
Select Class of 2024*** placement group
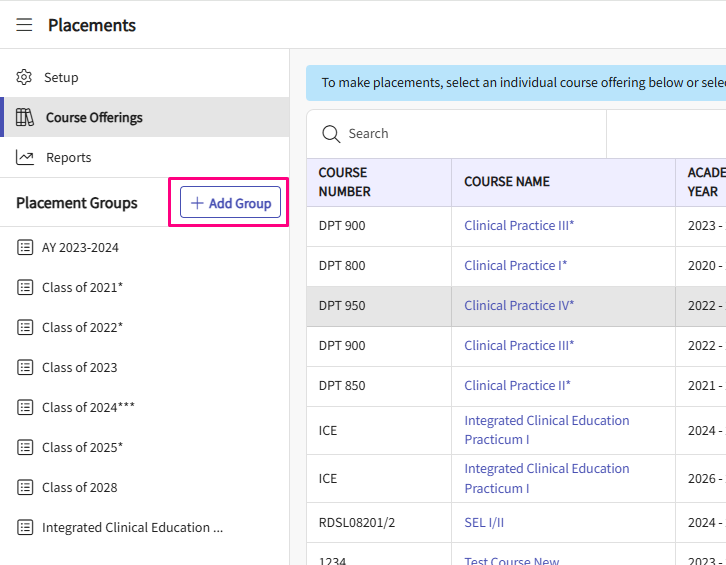[88, 407]
